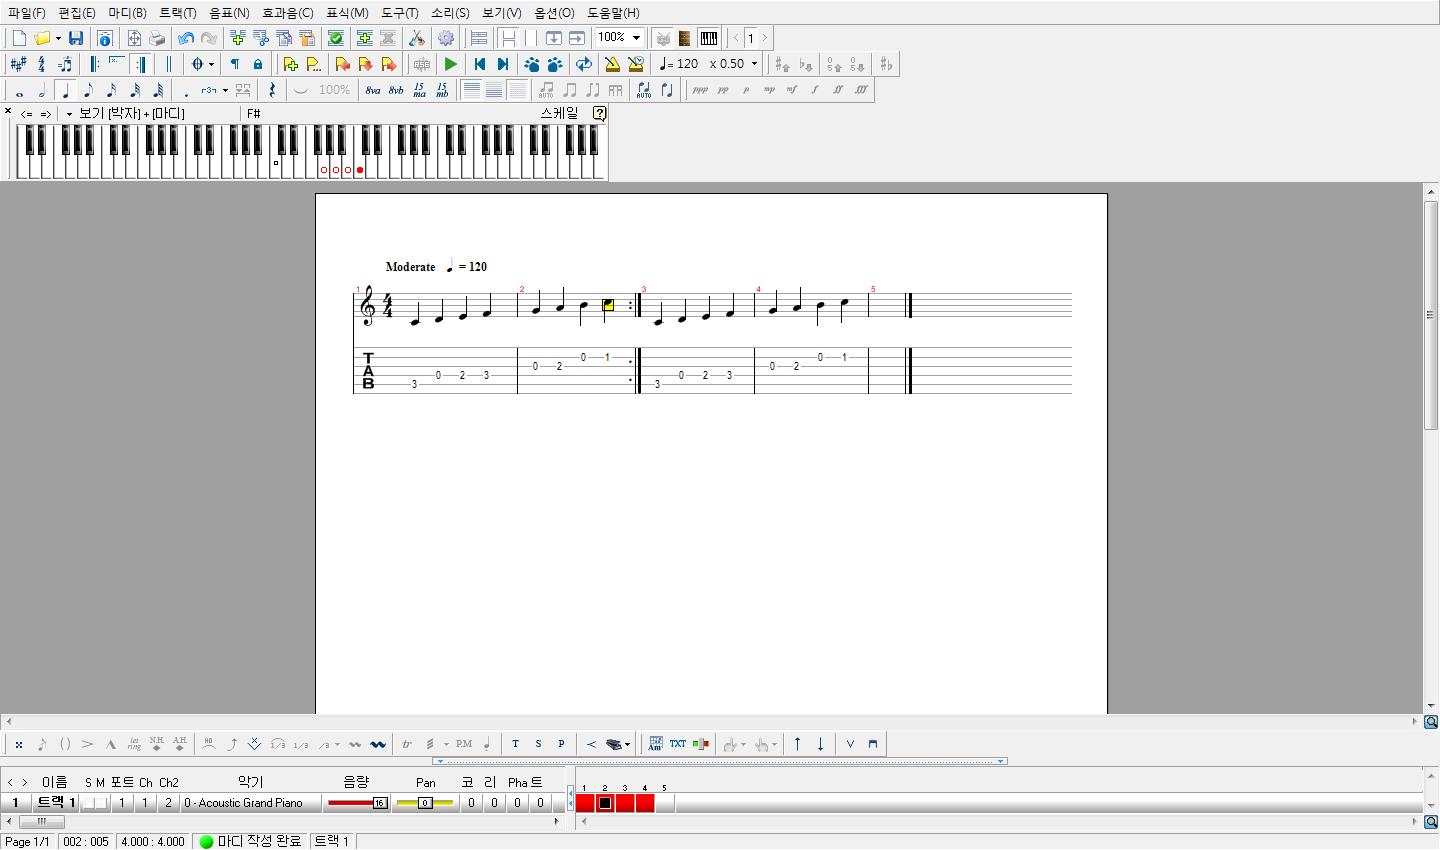Open the 효과음(C) menu
This screenshot has width=1440, height=850.
[x=288, y=13]
